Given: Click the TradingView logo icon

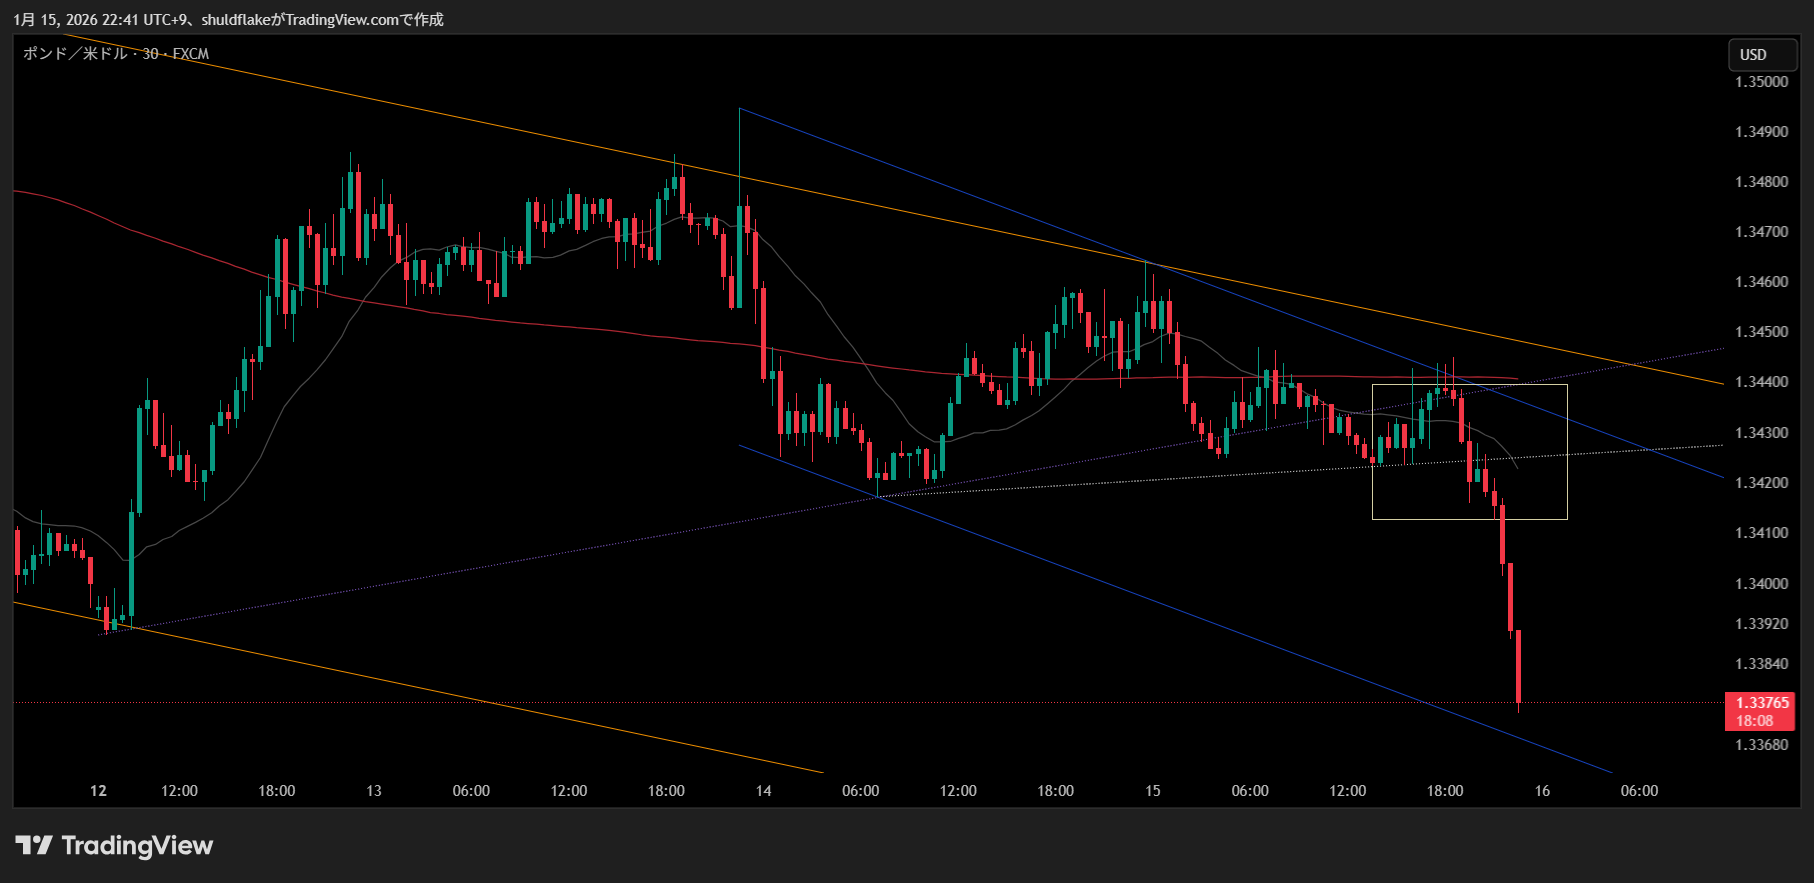Looking at the screenshot, I should pos(34,846).
